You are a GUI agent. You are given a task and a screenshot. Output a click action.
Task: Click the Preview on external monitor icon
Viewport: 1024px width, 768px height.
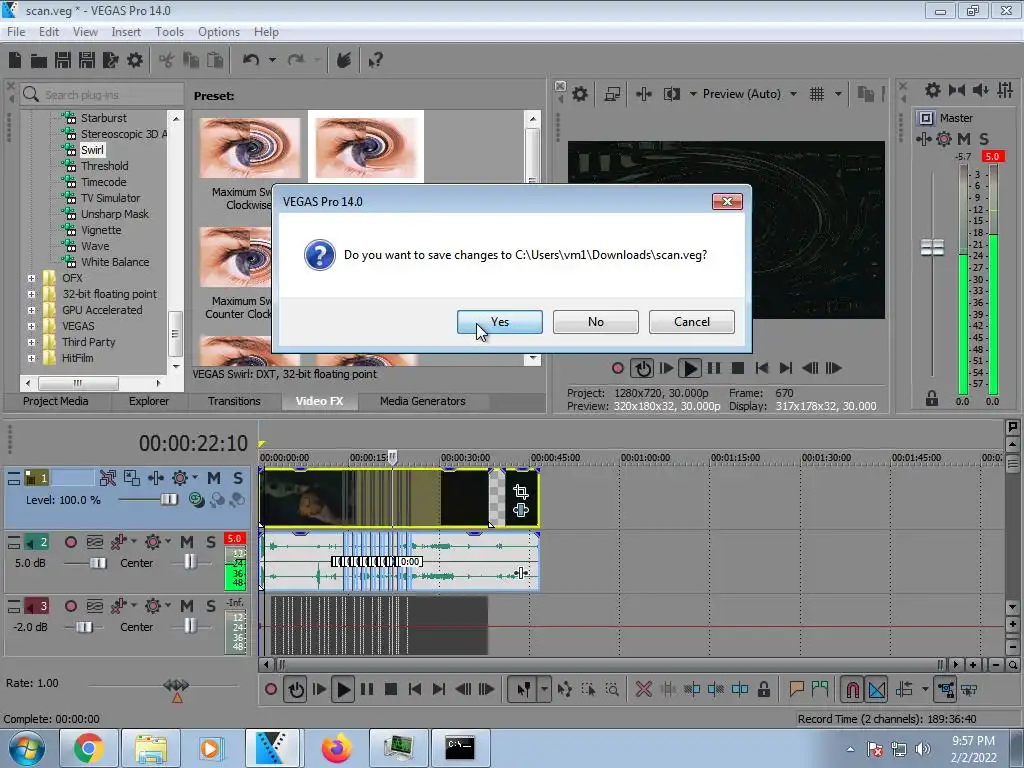(612, 94)
